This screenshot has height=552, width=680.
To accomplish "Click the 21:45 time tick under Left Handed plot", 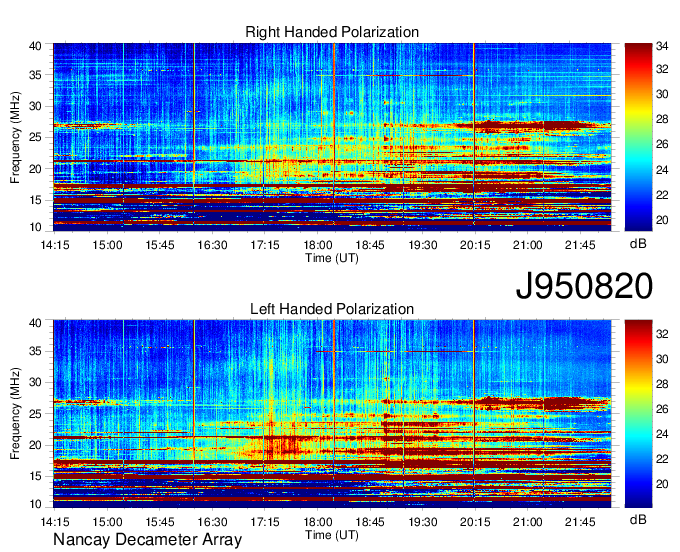I will (580, 522).
